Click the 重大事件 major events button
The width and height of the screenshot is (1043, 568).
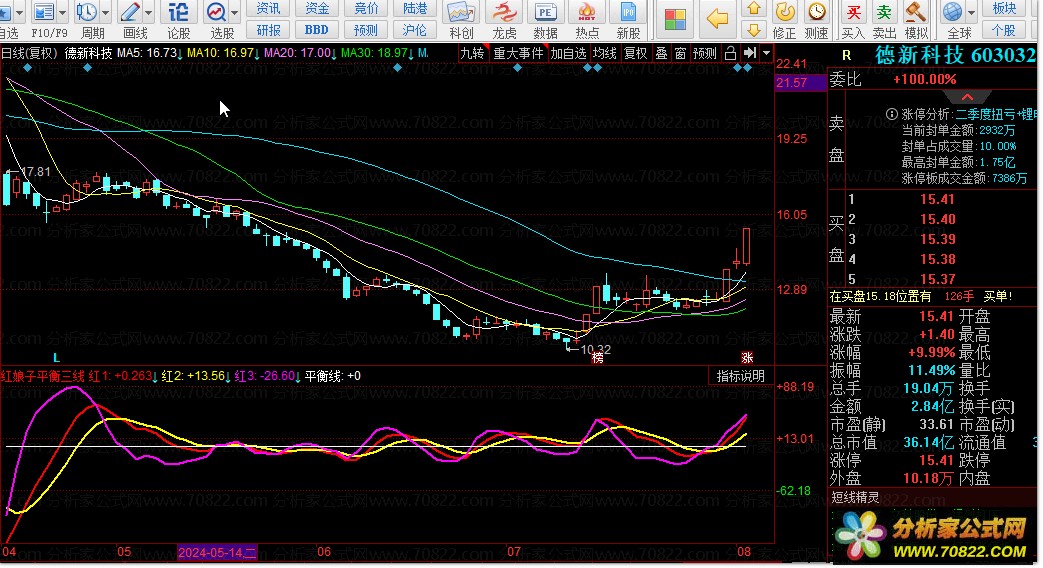tap(518, 53)
